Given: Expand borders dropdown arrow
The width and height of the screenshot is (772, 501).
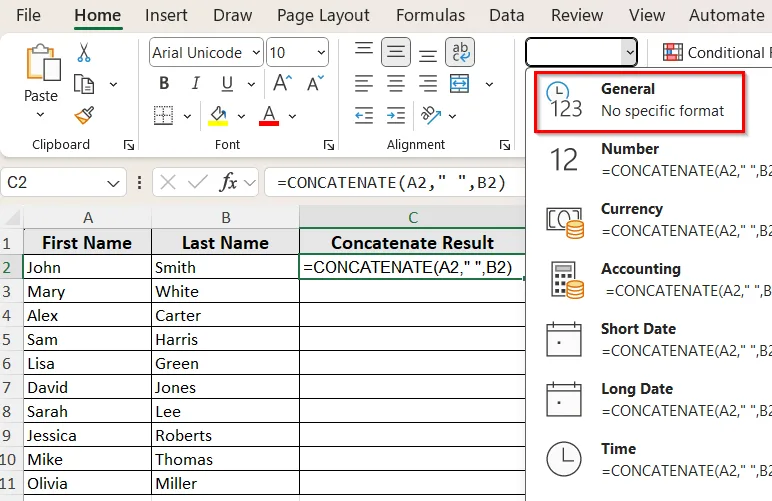Looking at the screenshot, I should tap(187, 117).
